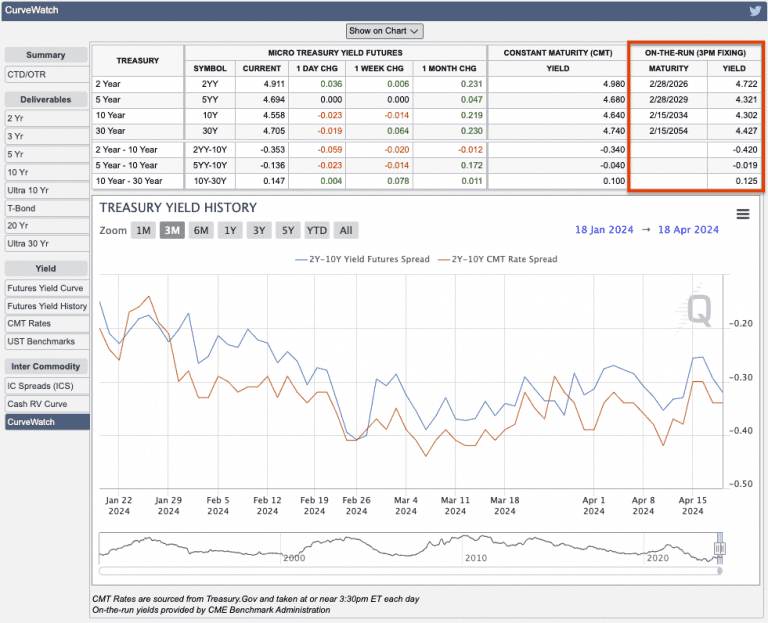Click the 2/15/2054 maturity cell

[669, 131]
